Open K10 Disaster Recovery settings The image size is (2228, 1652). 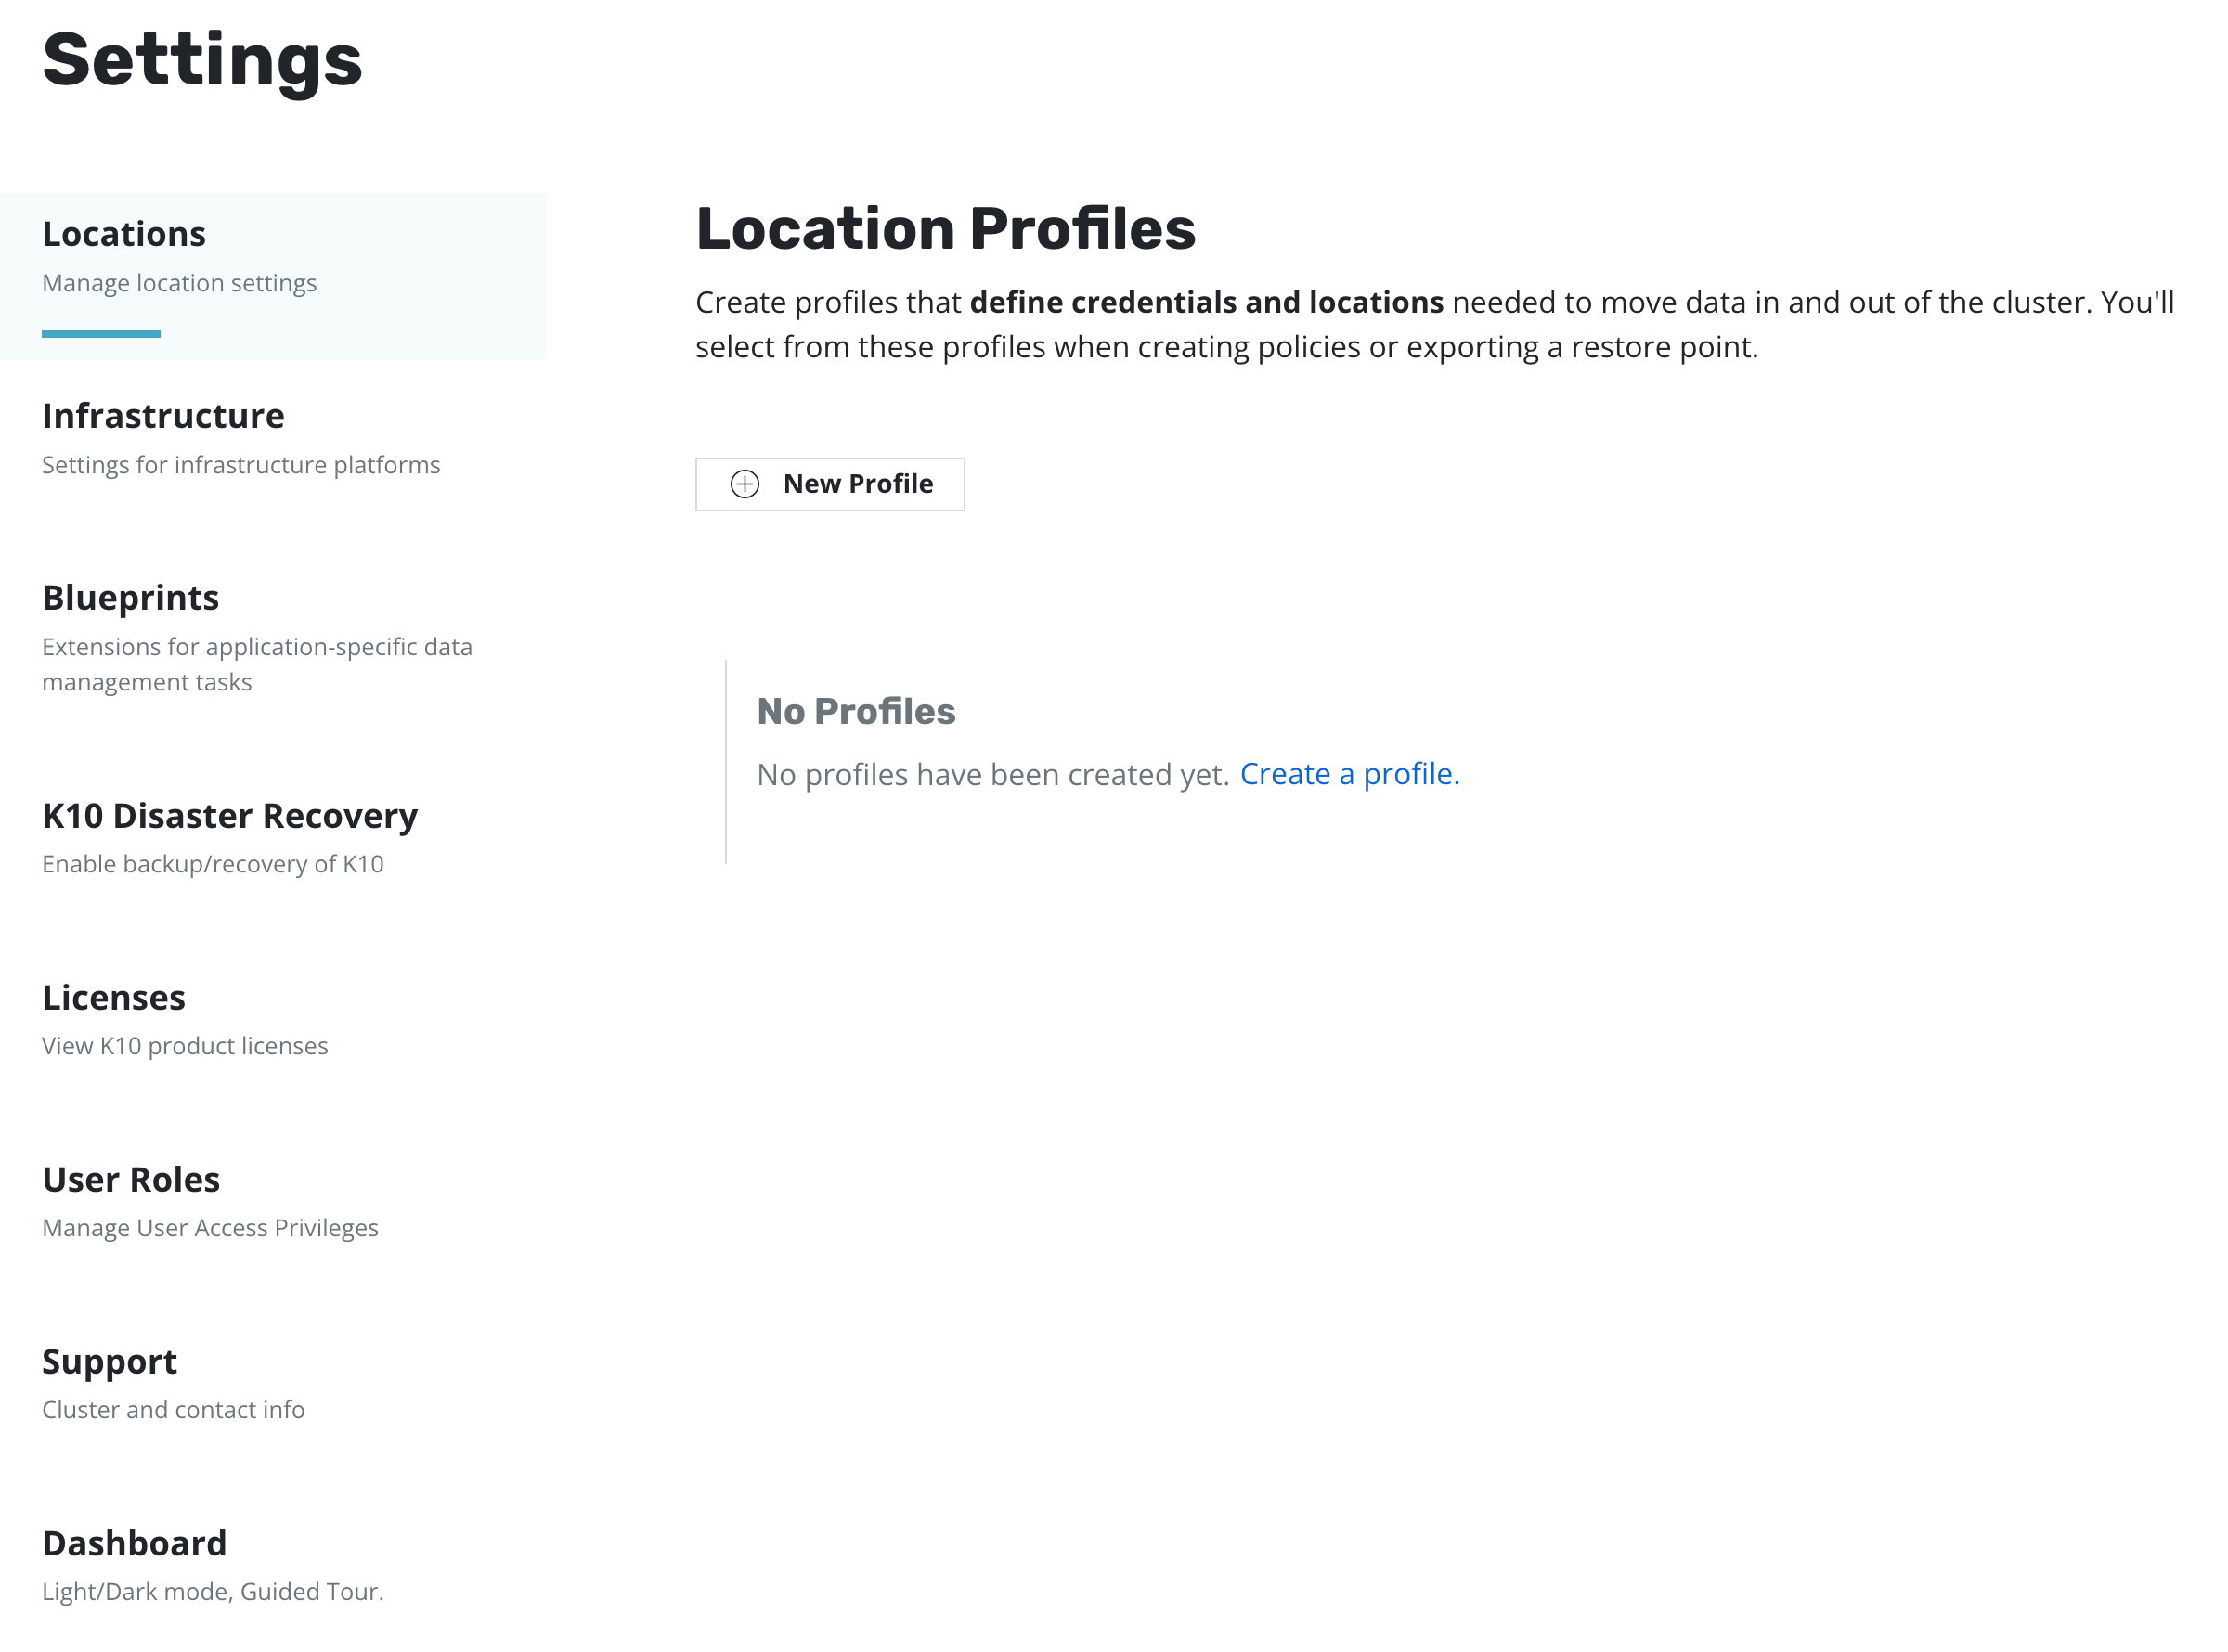click(229, 816)
